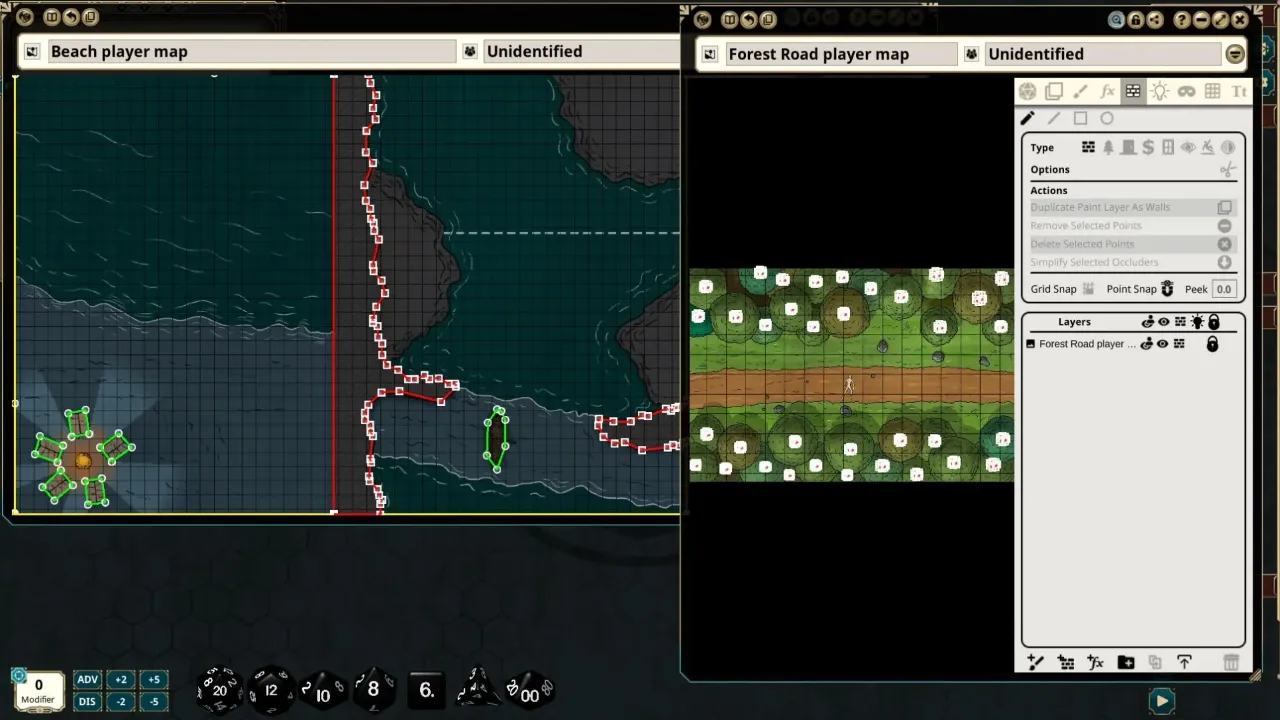Select the circle drawing tool
Screen dimensions: 1280x720
[x=1107, y=118]
